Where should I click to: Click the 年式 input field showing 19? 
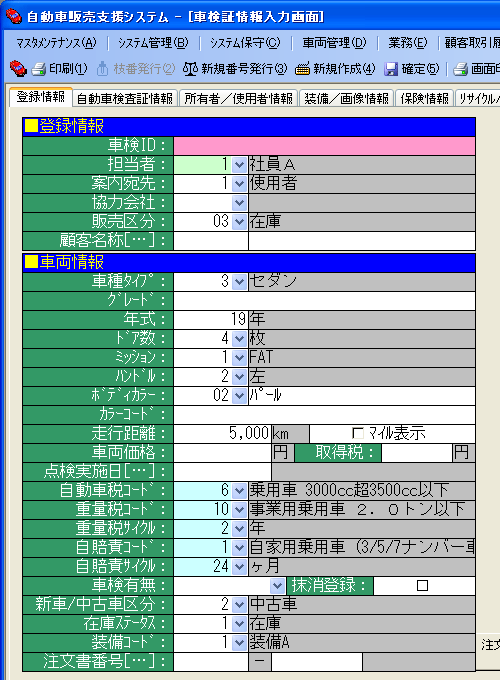click(x=211, y=320)
